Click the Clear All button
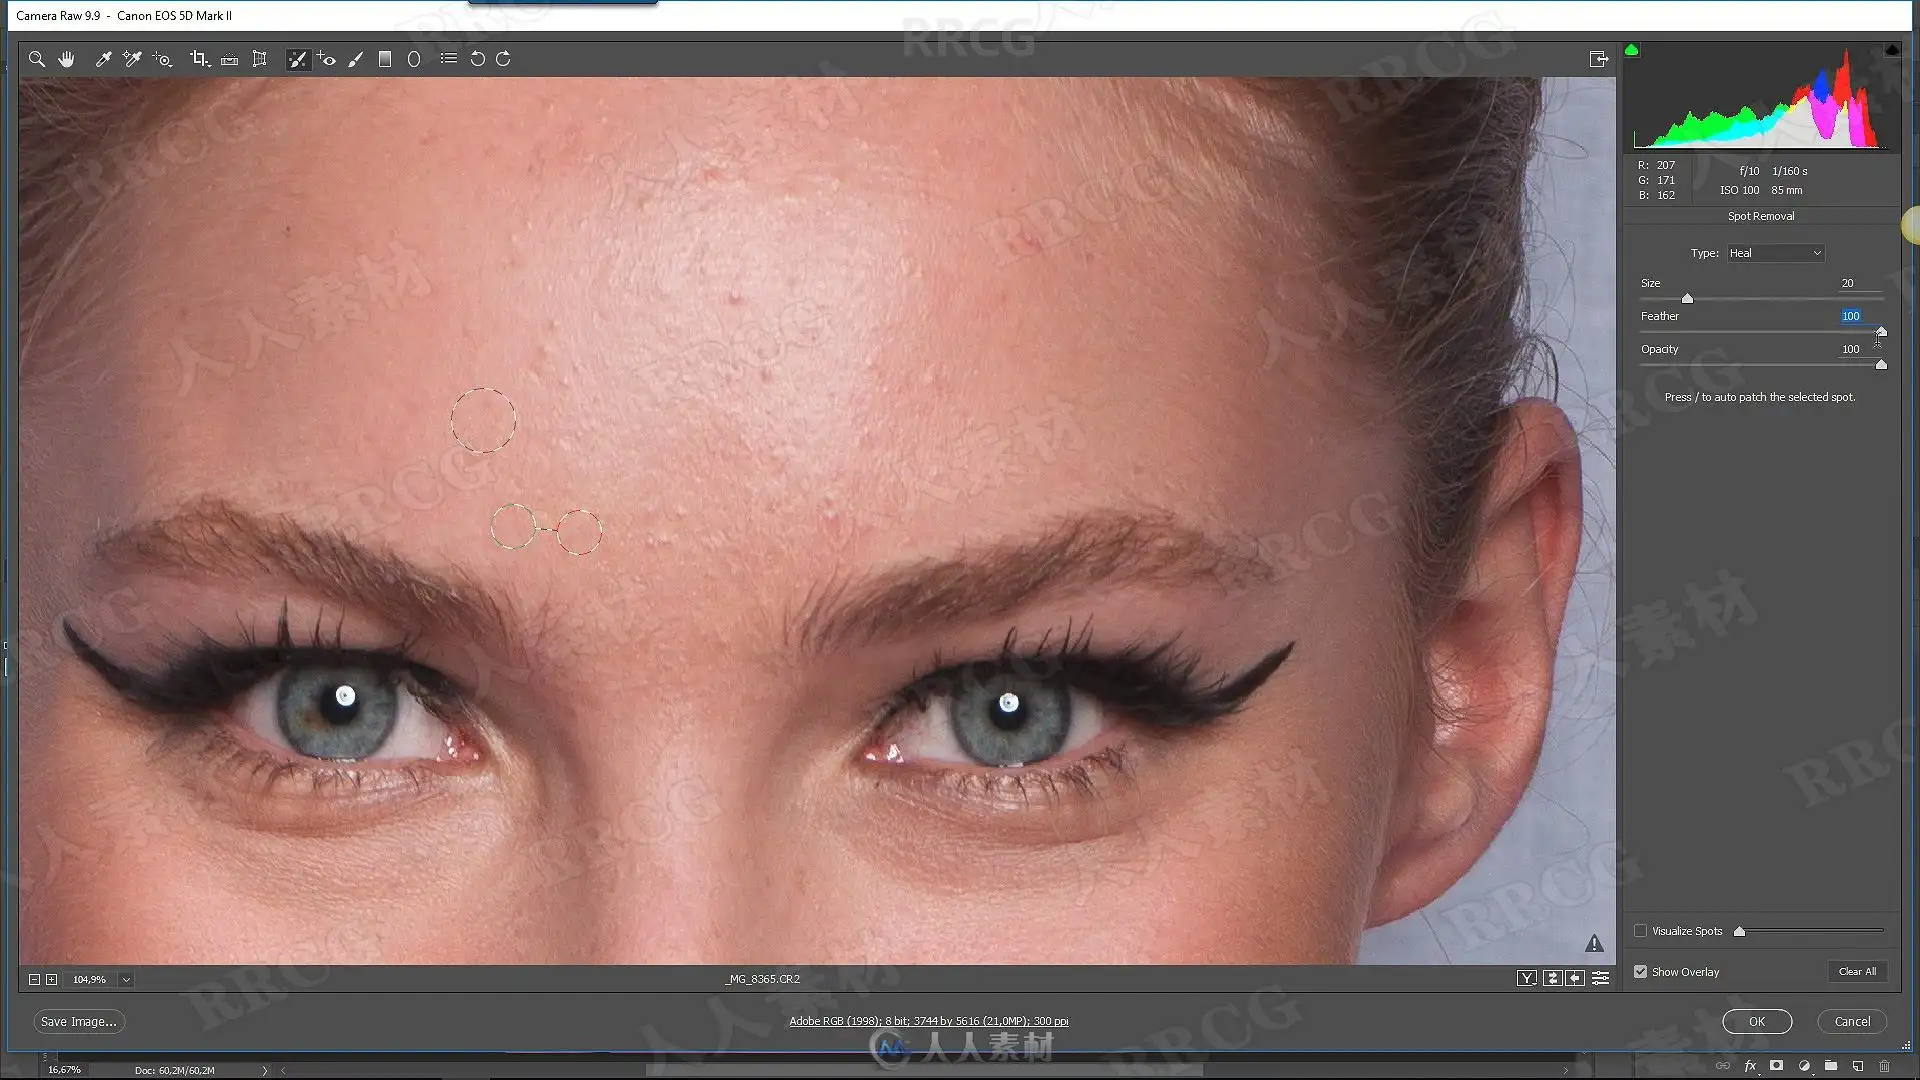 tap(1857, 972)
